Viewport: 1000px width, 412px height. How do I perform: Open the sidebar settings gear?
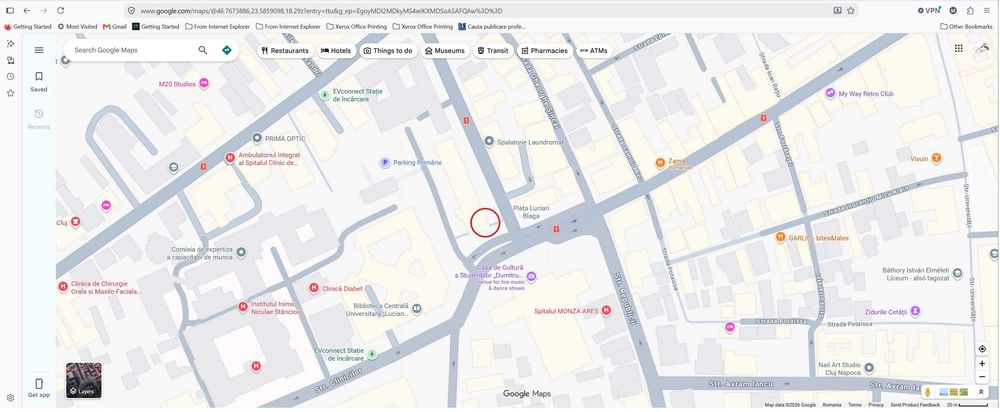click(x=10, y=397)
